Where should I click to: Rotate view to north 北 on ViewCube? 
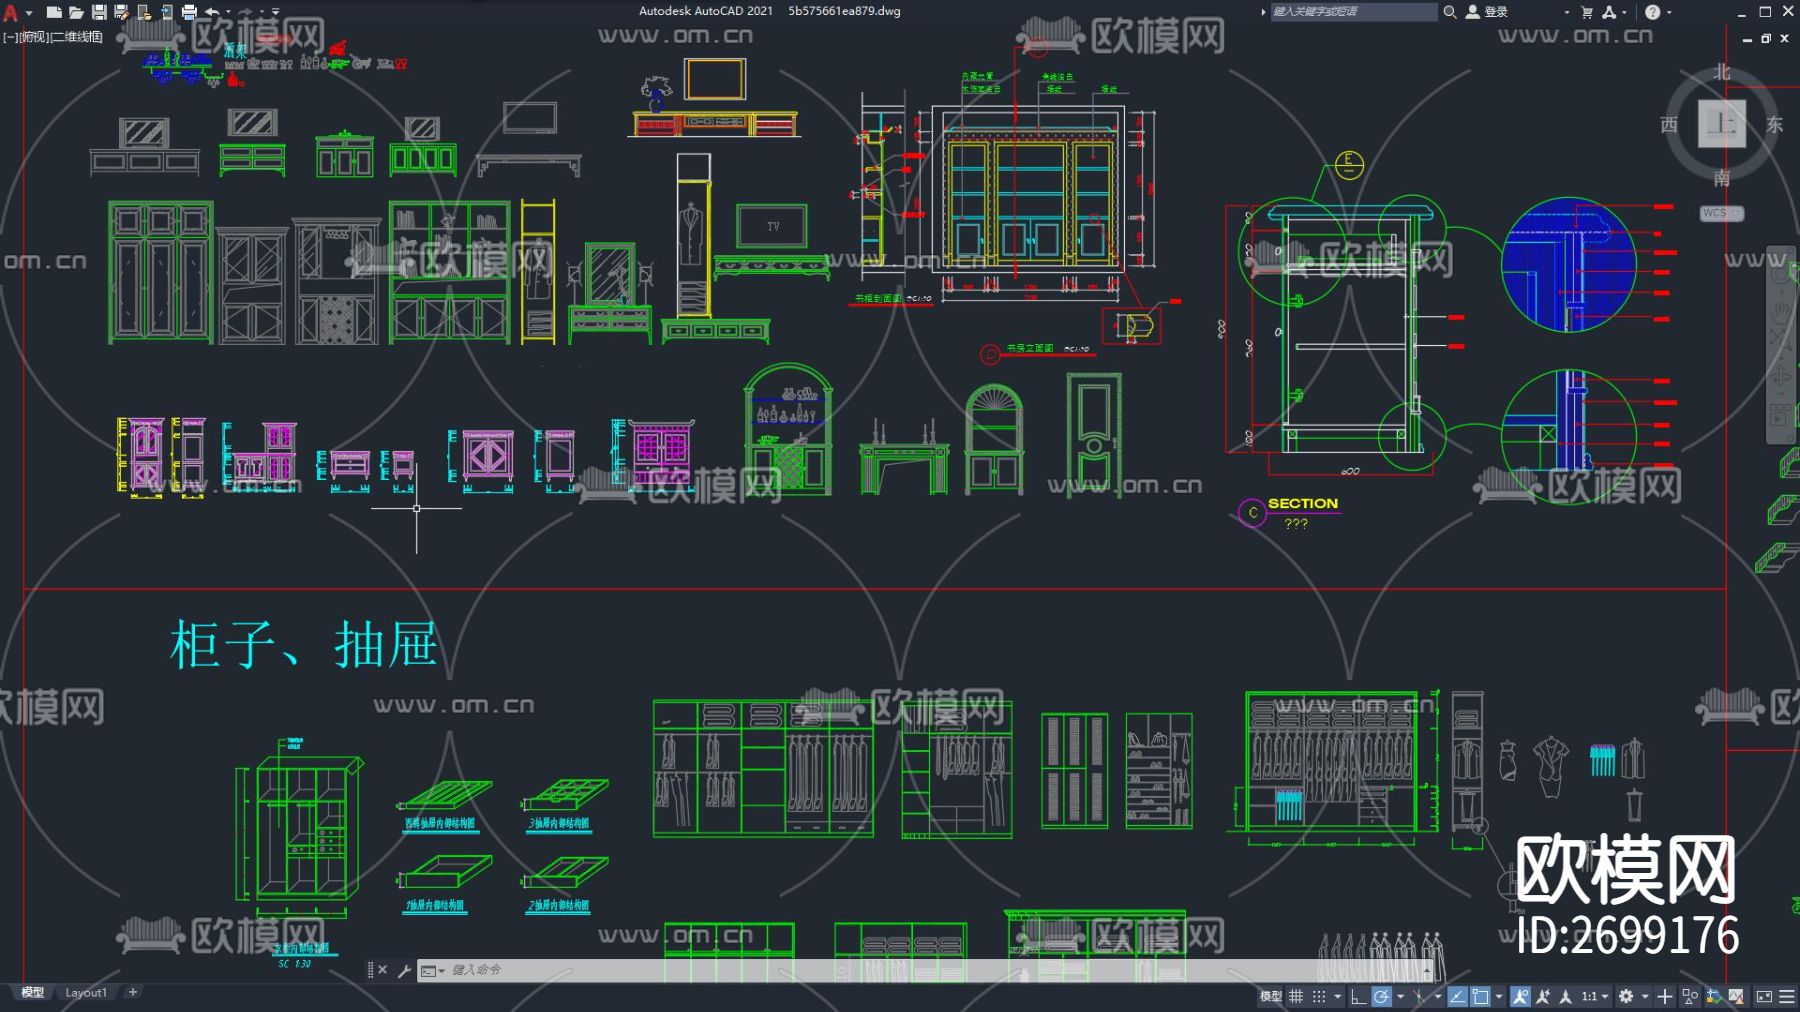pyautogui.click(x=1721, y=72)
